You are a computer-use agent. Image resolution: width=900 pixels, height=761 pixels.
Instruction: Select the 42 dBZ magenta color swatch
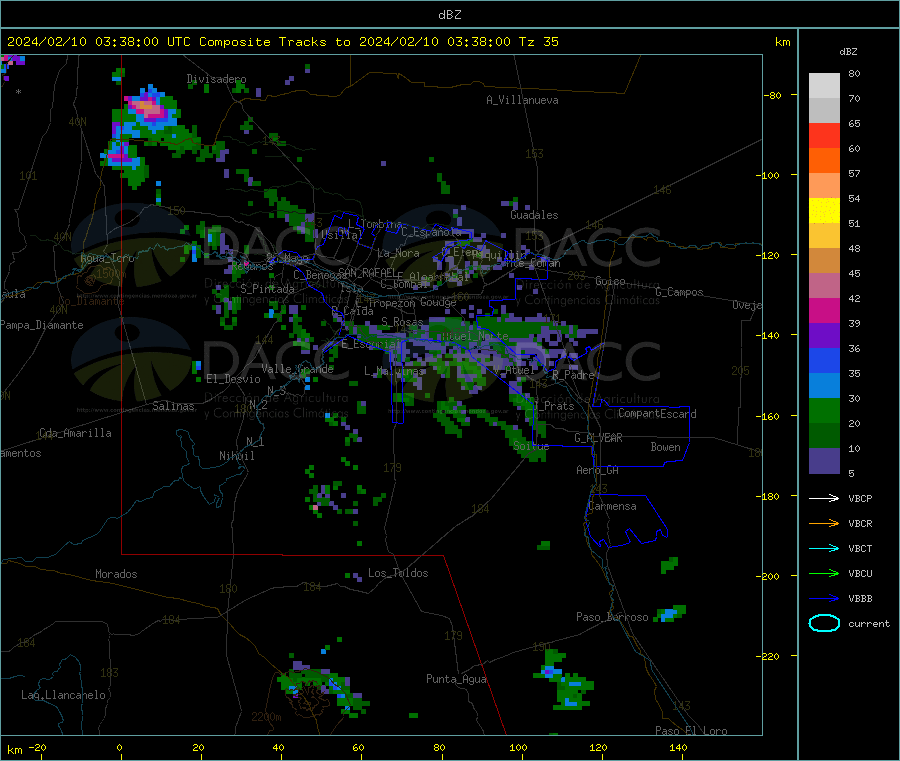coord(824,310)
